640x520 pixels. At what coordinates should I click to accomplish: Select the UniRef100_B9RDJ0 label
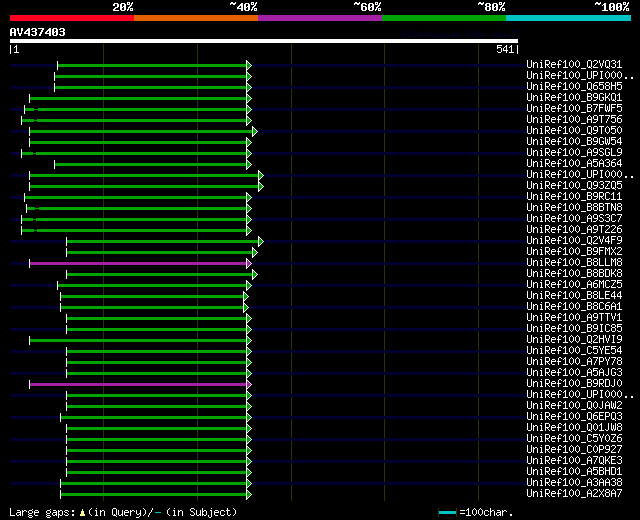(574, 384)
